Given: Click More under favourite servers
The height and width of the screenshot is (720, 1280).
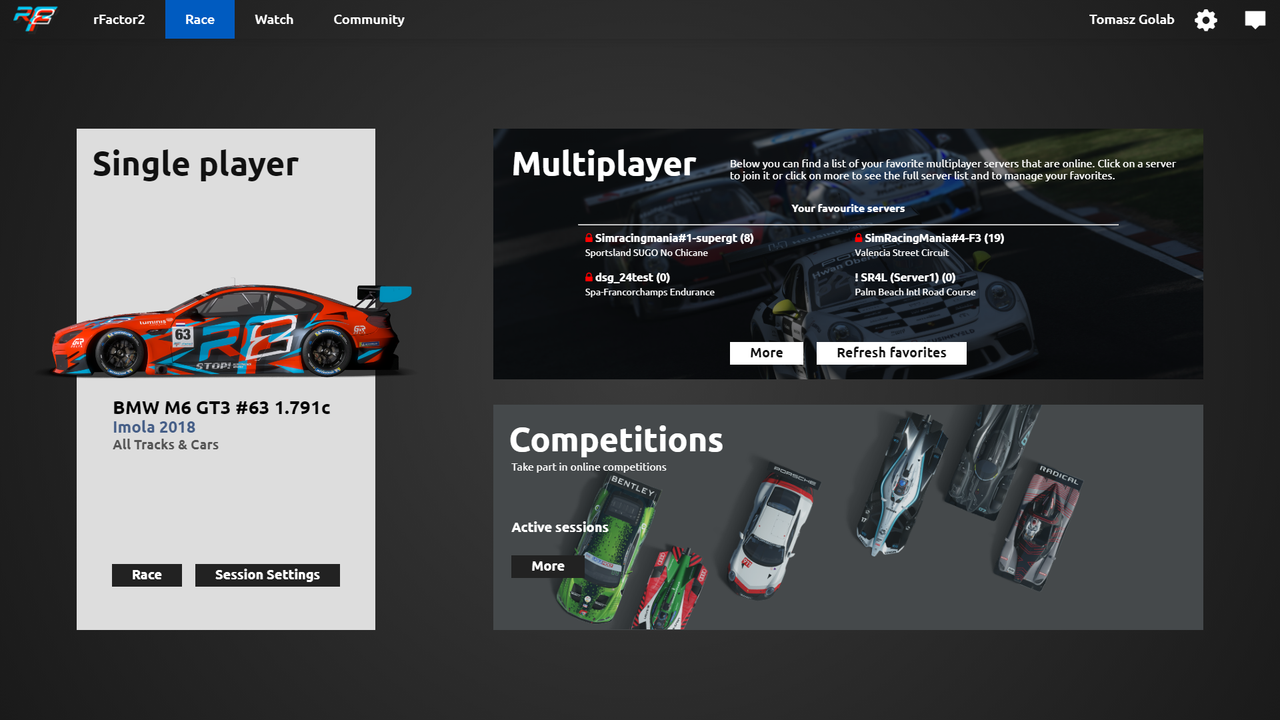Looking at the screenshot, I should coord(766,353).
